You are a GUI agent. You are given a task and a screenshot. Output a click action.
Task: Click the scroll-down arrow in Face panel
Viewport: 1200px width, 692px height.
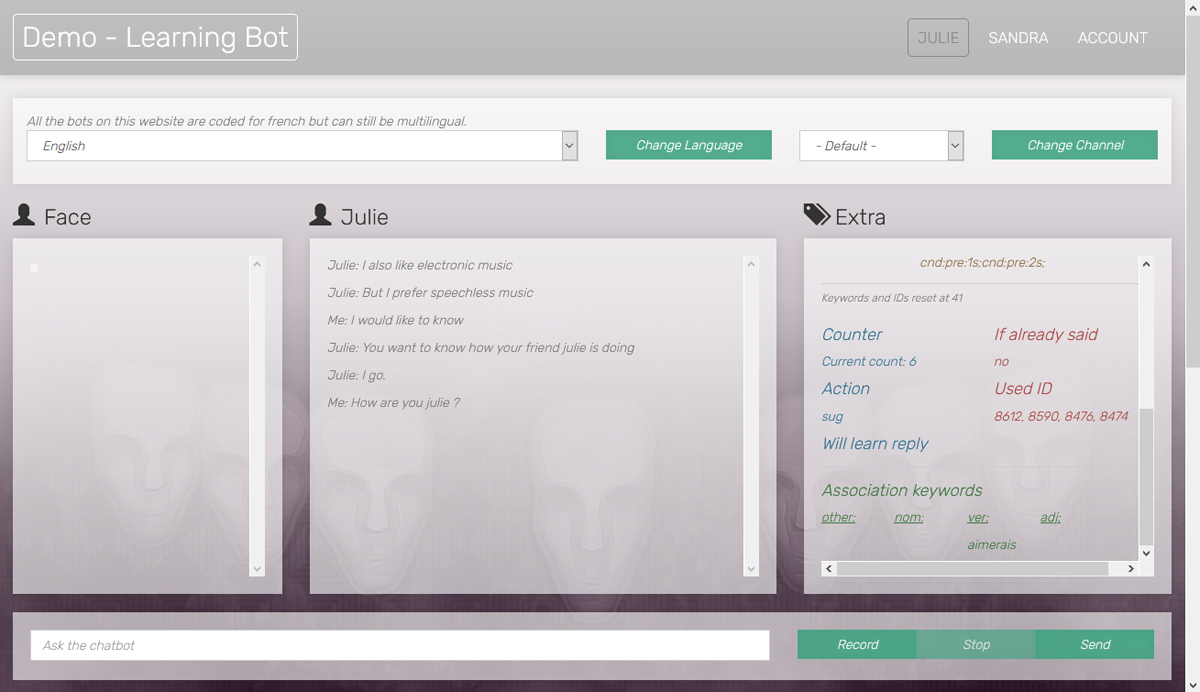pos(257,569)
